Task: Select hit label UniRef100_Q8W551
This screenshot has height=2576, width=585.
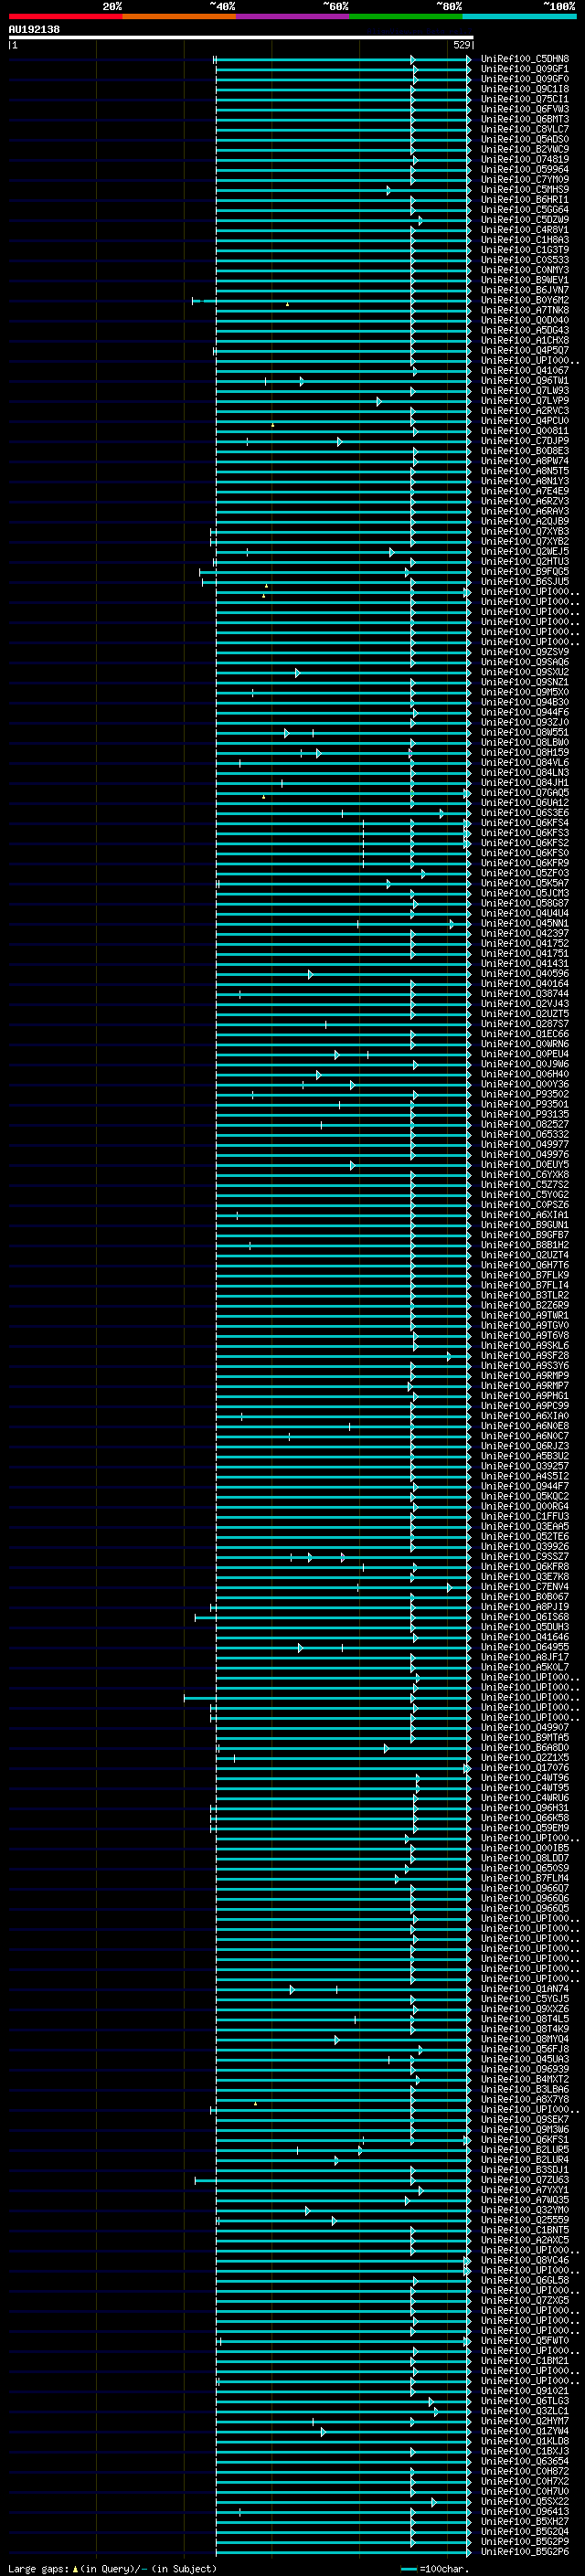Action: tap(524, 733)
